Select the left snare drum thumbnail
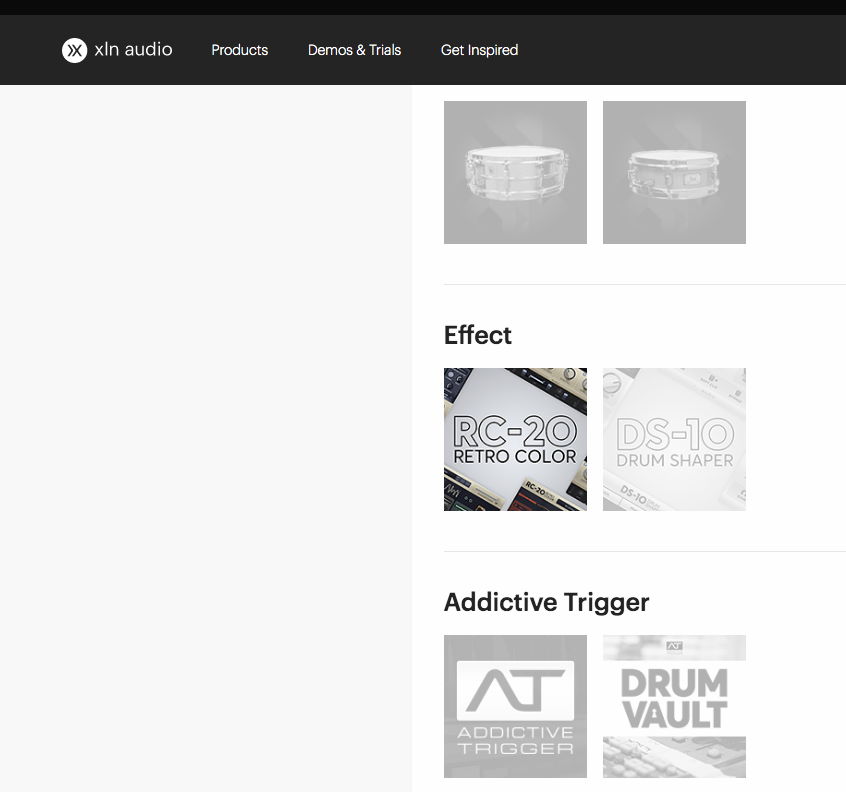The image size is (846, 792). 515,172
